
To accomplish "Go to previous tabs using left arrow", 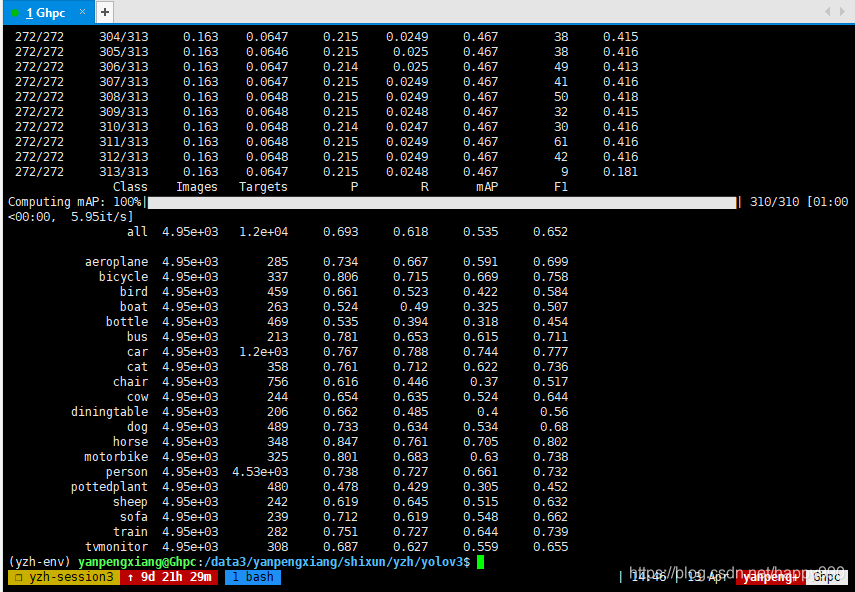I will [827, 11].
